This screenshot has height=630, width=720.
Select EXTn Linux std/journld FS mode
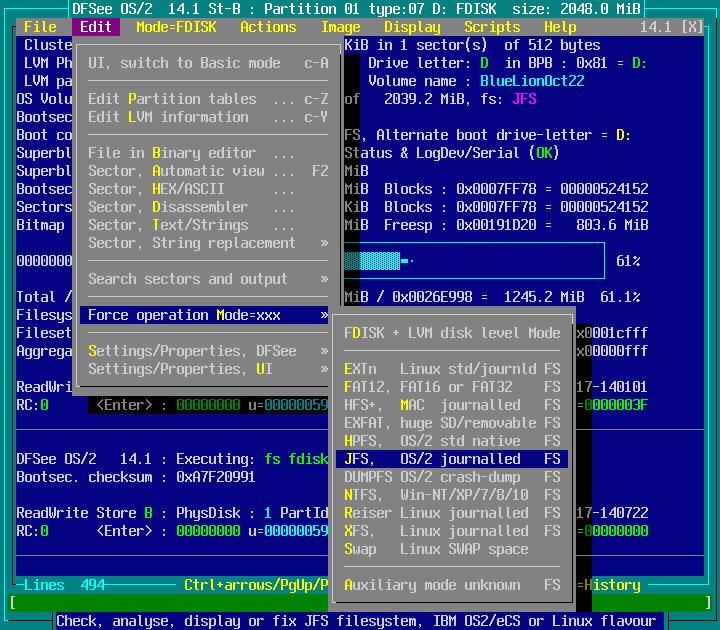[x=452, y=369]
